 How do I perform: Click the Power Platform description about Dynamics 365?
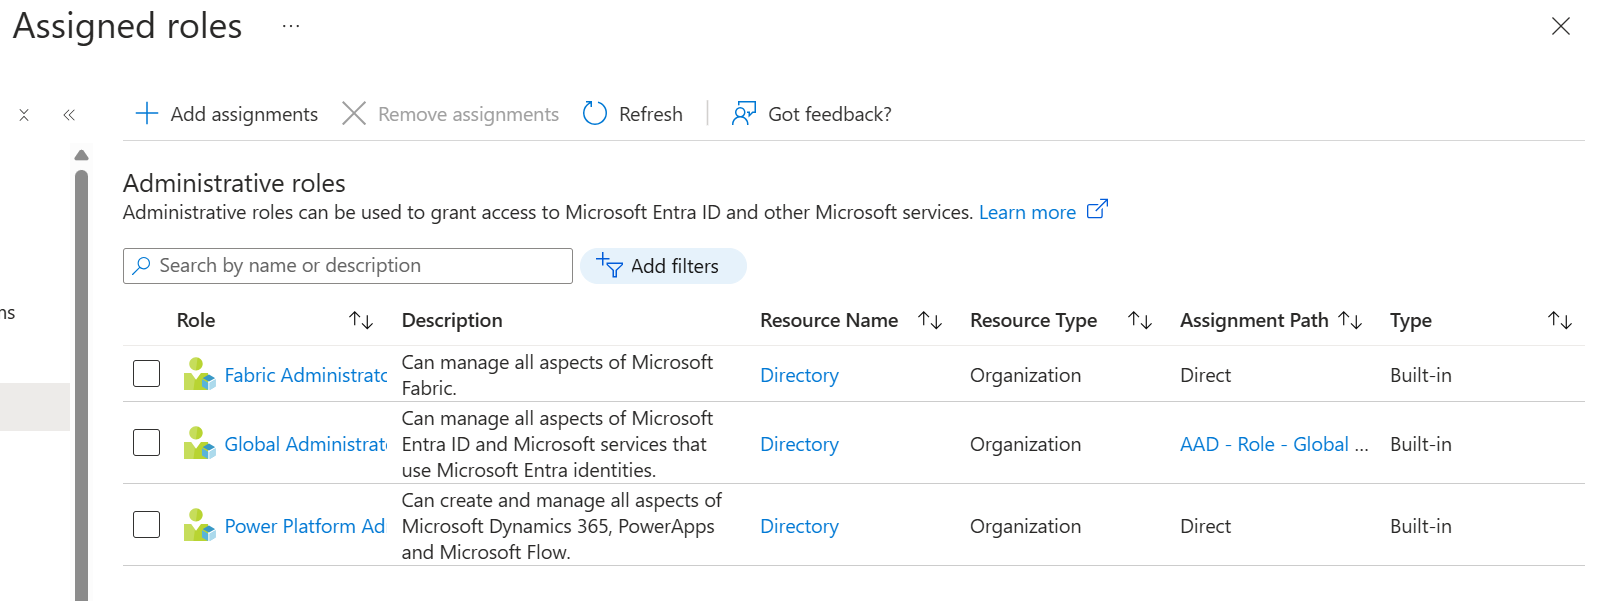coord(561,526)
